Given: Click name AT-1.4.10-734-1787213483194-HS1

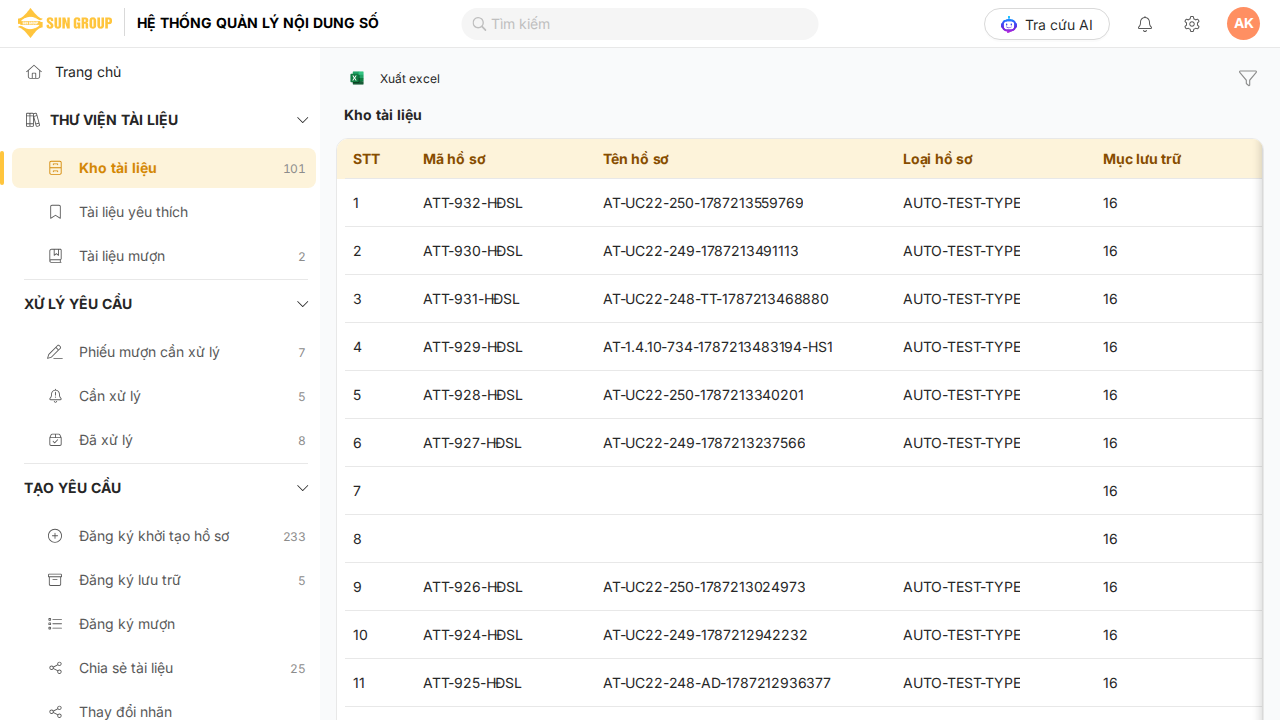Looking at the screenshot, I should pos(718,347).
